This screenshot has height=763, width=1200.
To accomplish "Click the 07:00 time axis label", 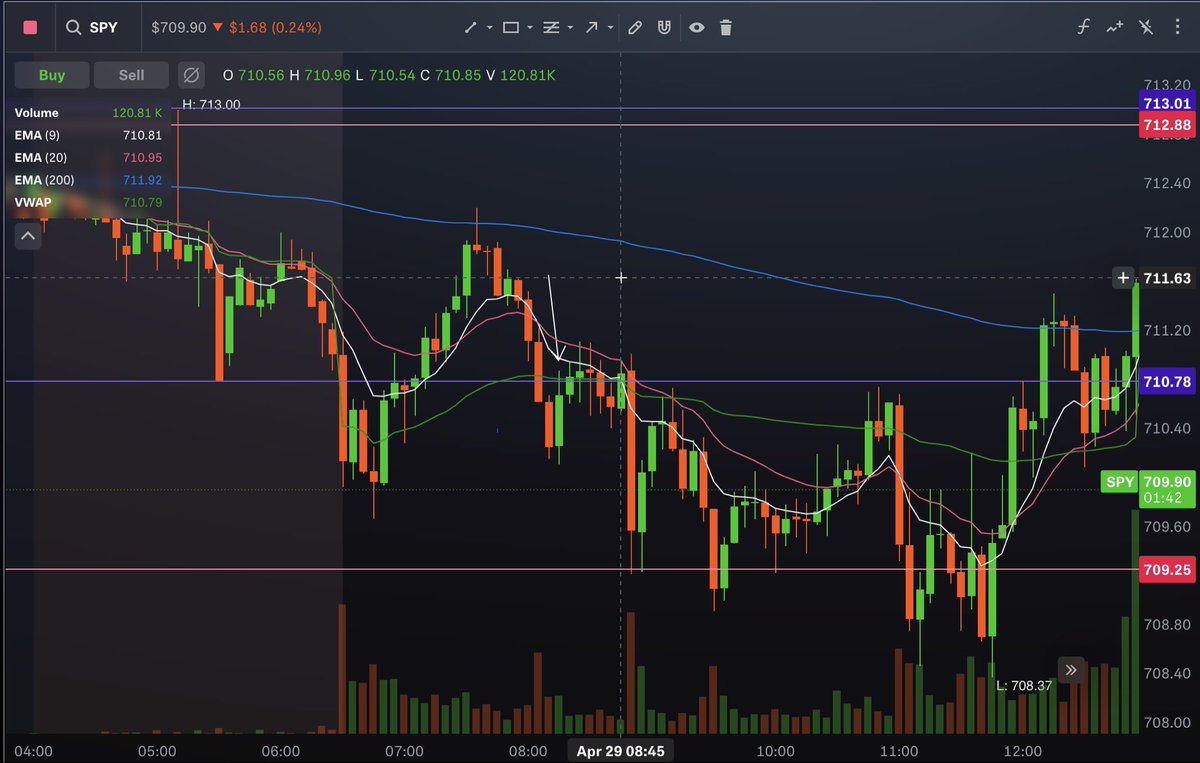I will 404,751.
